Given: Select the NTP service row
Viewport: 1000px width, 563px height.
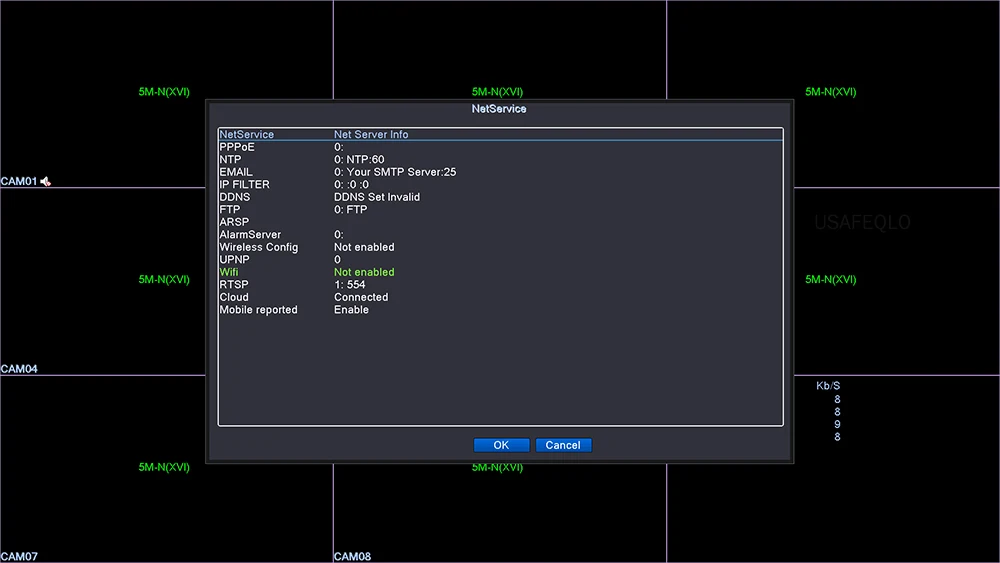Looking at the screenshot, I should 500,159.
